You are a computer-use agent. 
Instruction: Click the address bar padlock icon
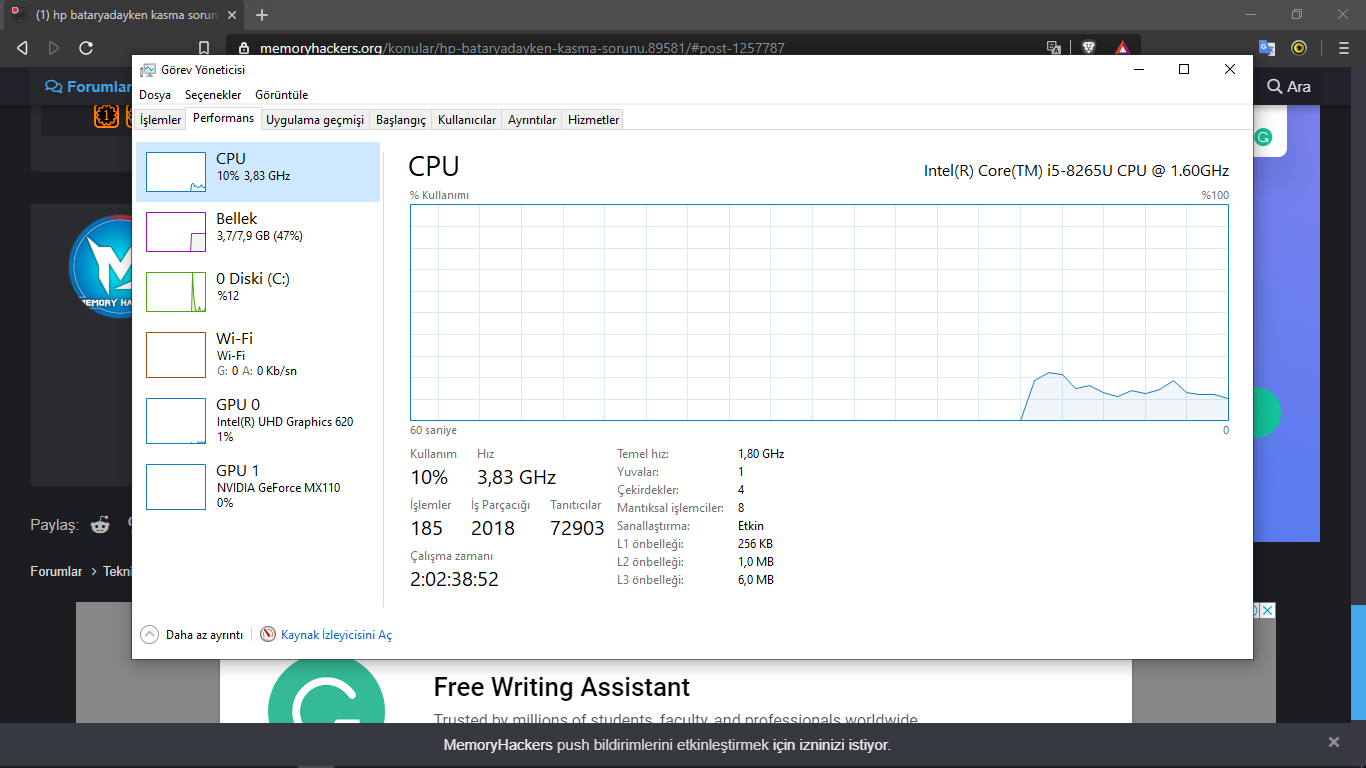[x=244, y=48]
